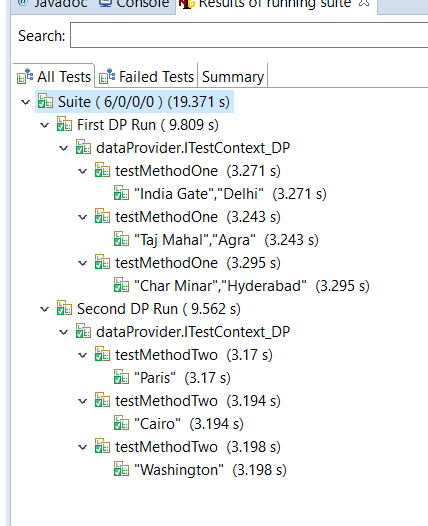Open the Failed Tests tab

click(x=147, y=77)
